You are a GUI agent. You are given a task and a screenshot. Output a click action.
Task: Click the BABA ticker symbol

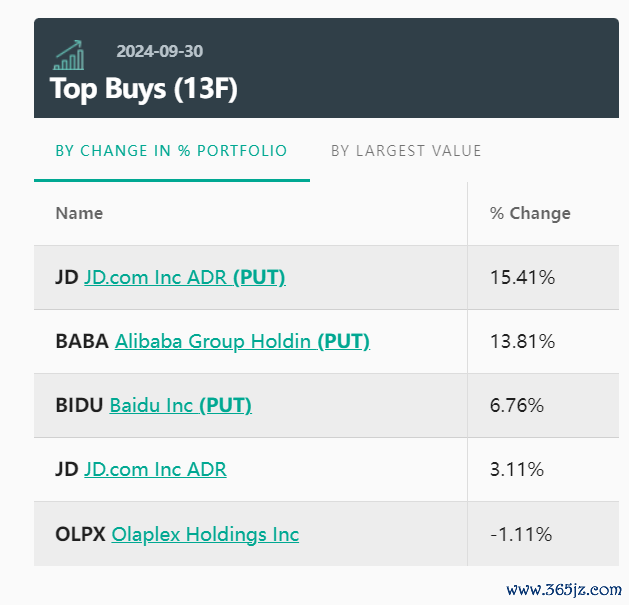[82, 342]
